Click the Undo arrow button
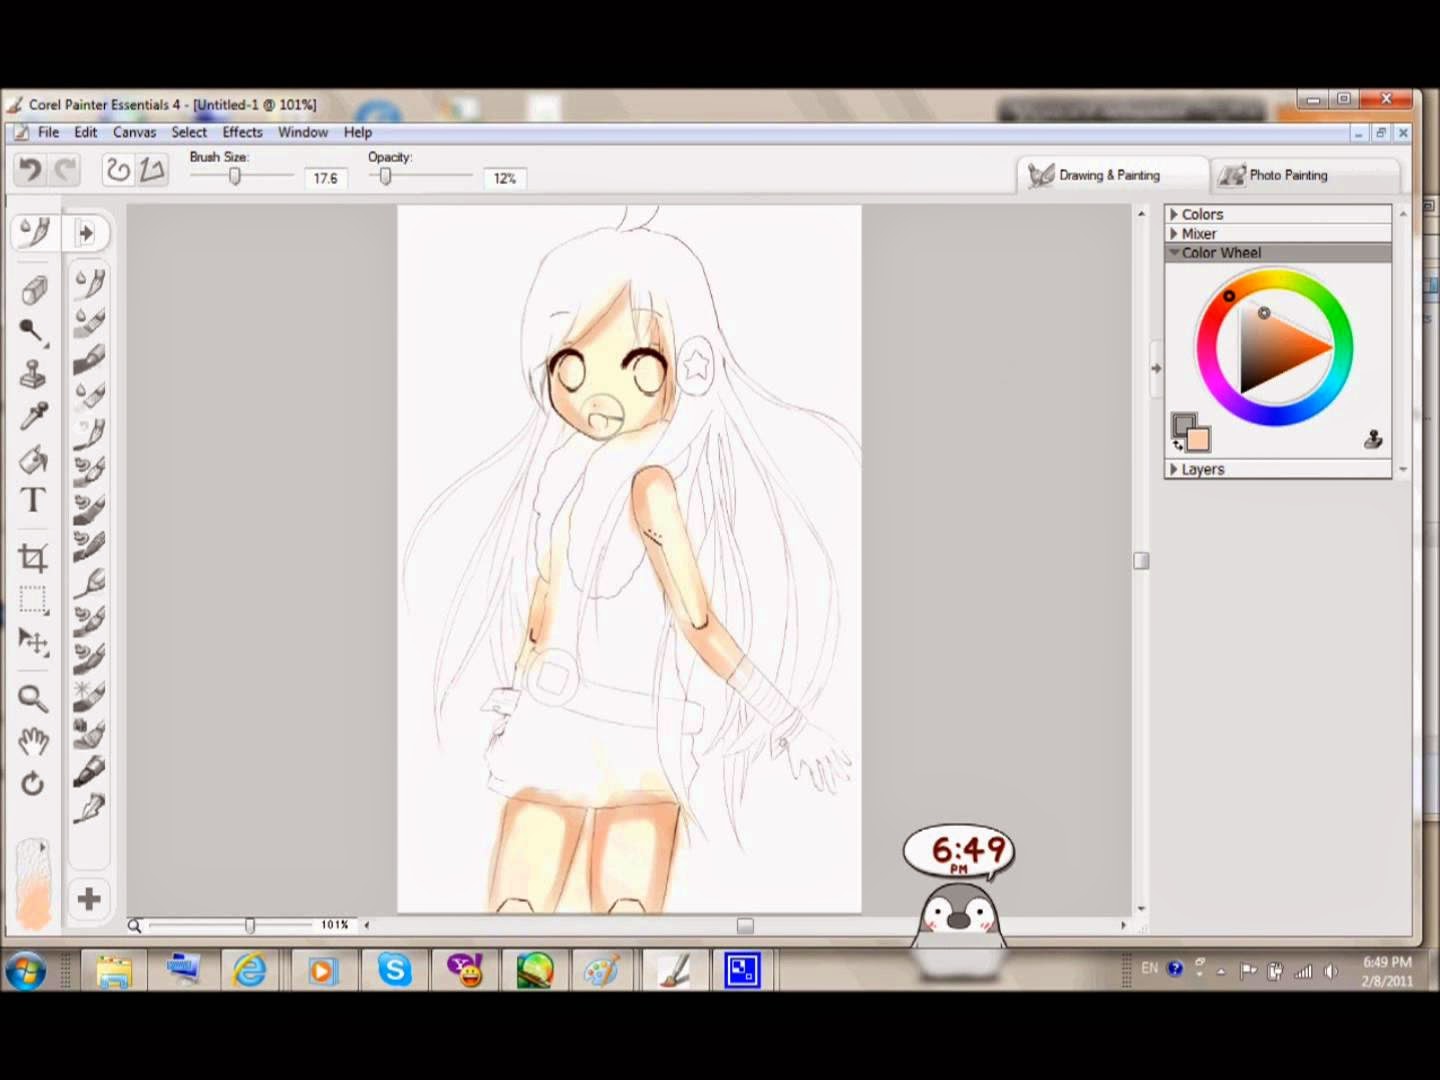 (x=30, y=170)
